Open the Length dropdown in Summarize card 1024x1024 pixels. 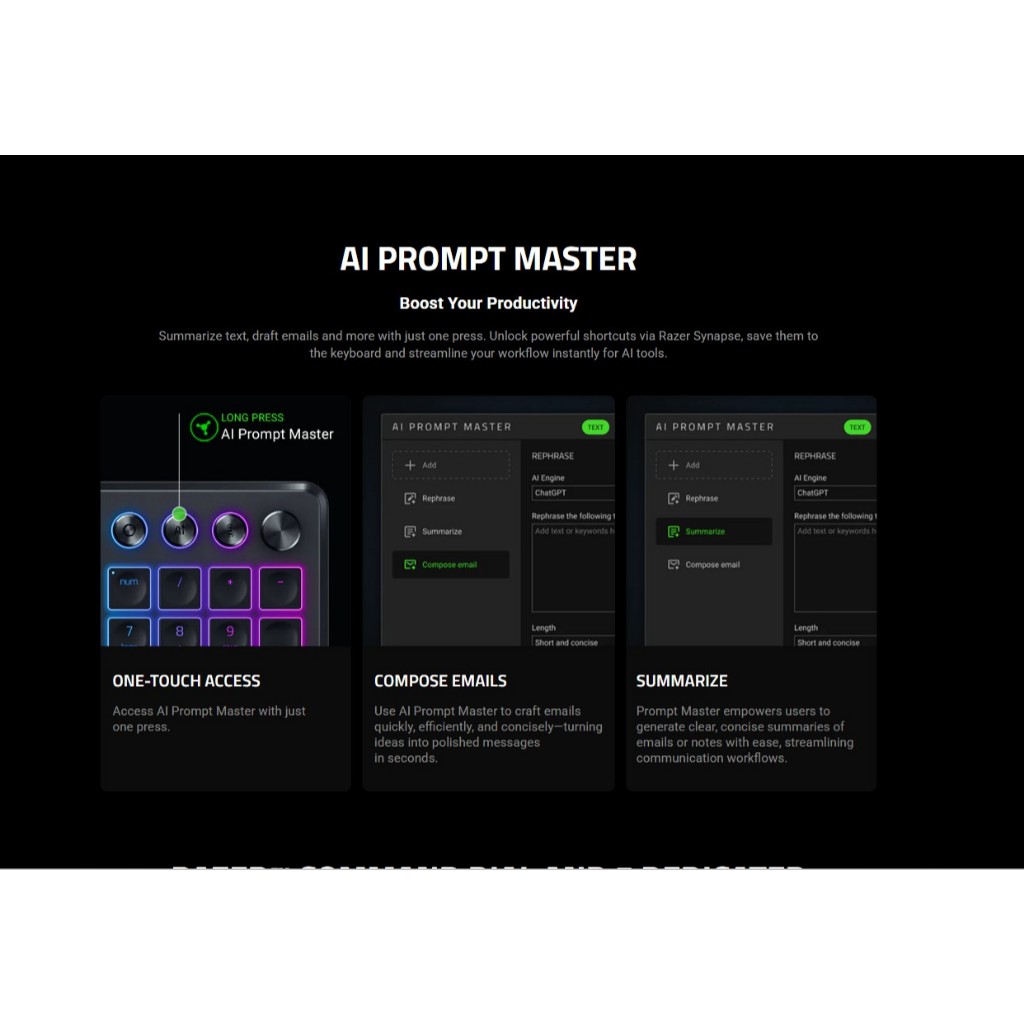coord(835,641)
